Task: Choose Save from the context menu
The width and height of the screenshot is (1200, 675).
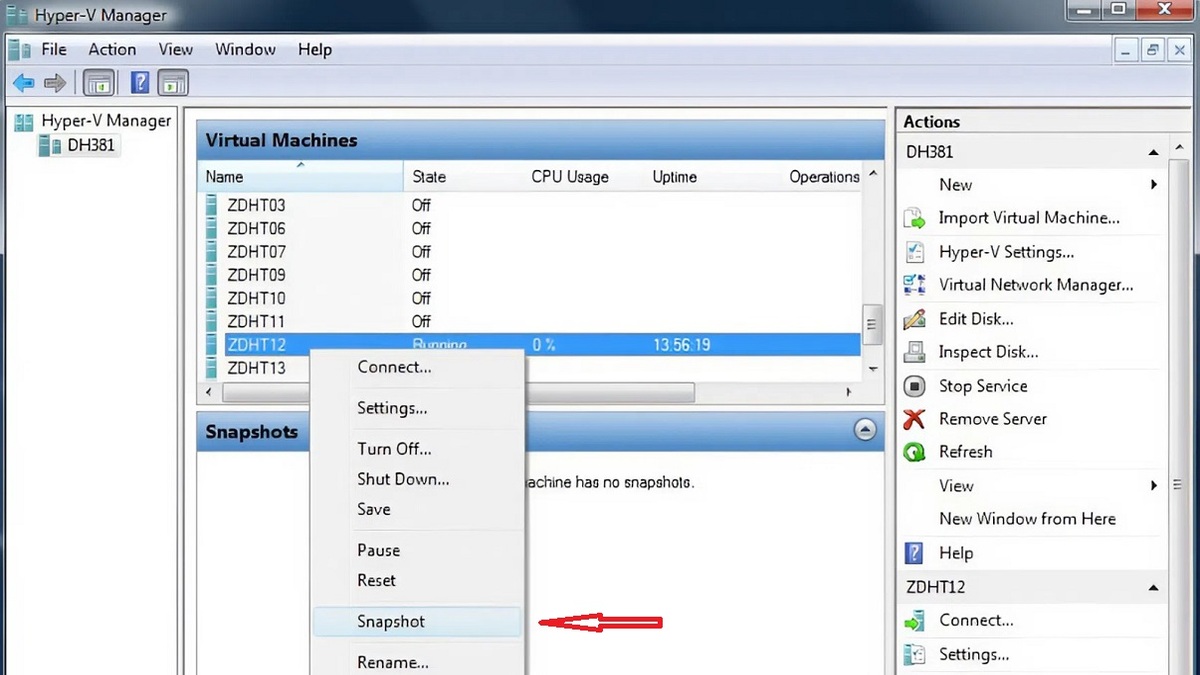Action: click(418, 509)
